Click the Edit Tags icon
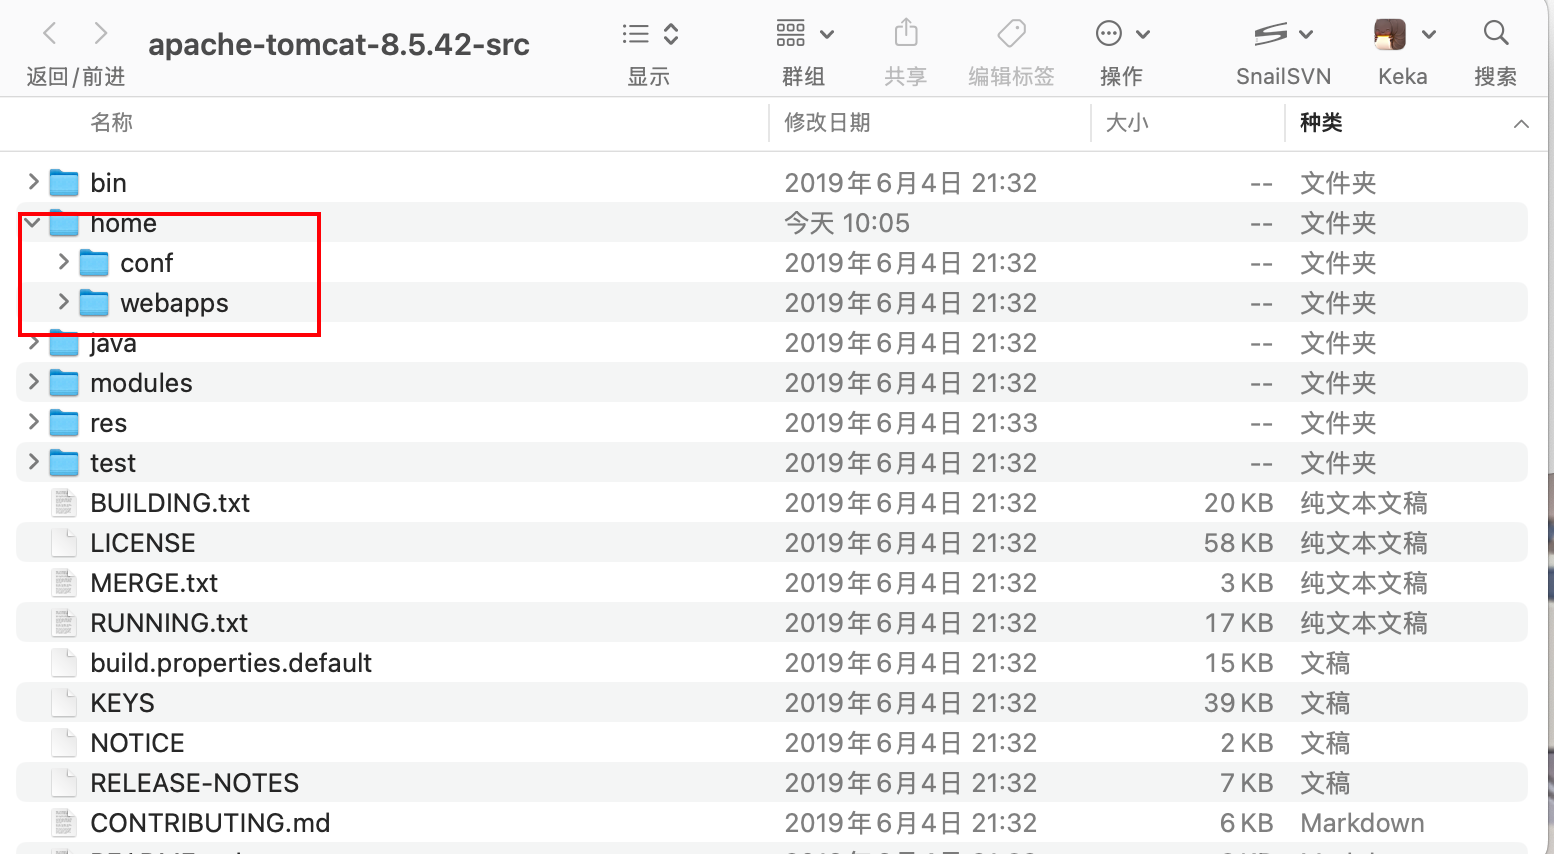 1011,34
